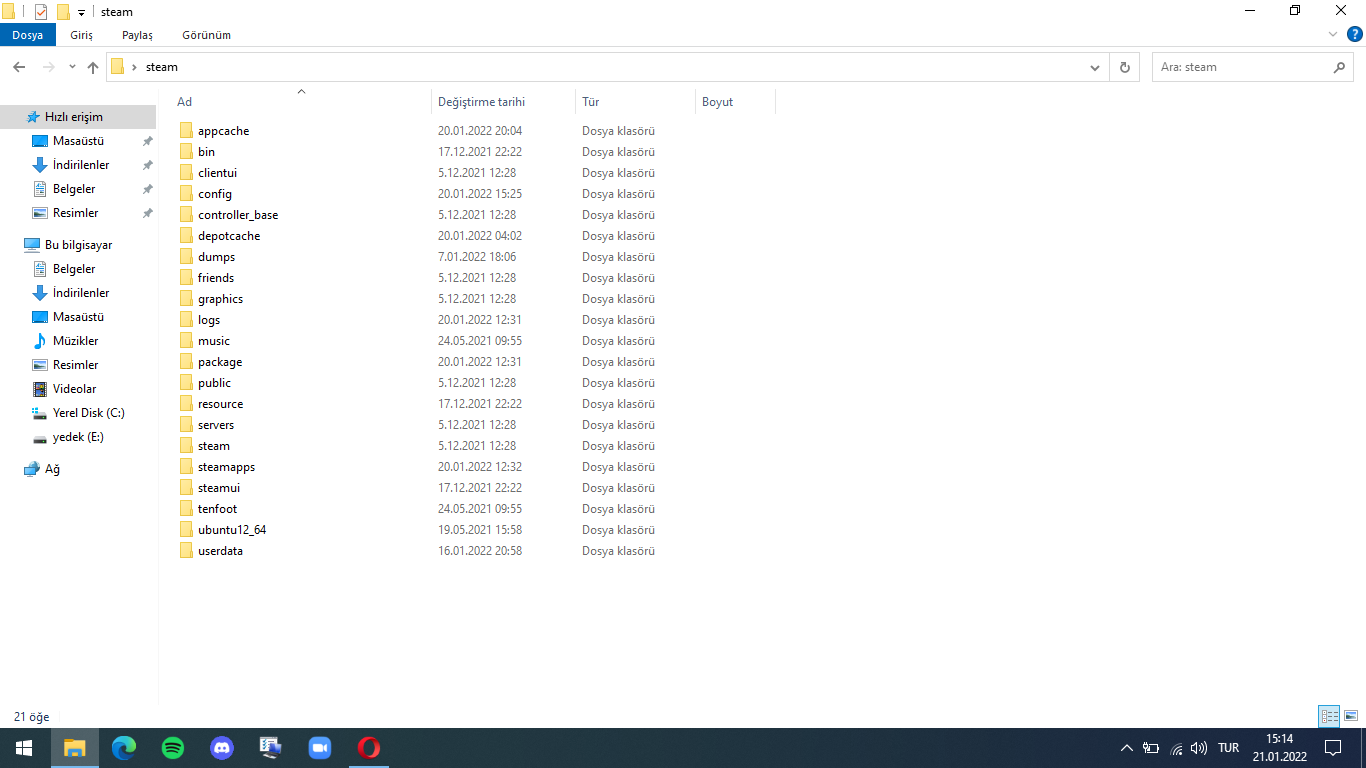Viewport: 1366px width, 768px height.
Task: Select Bu bilgisayar in navigation pane
Action: (x=78, y=245)
